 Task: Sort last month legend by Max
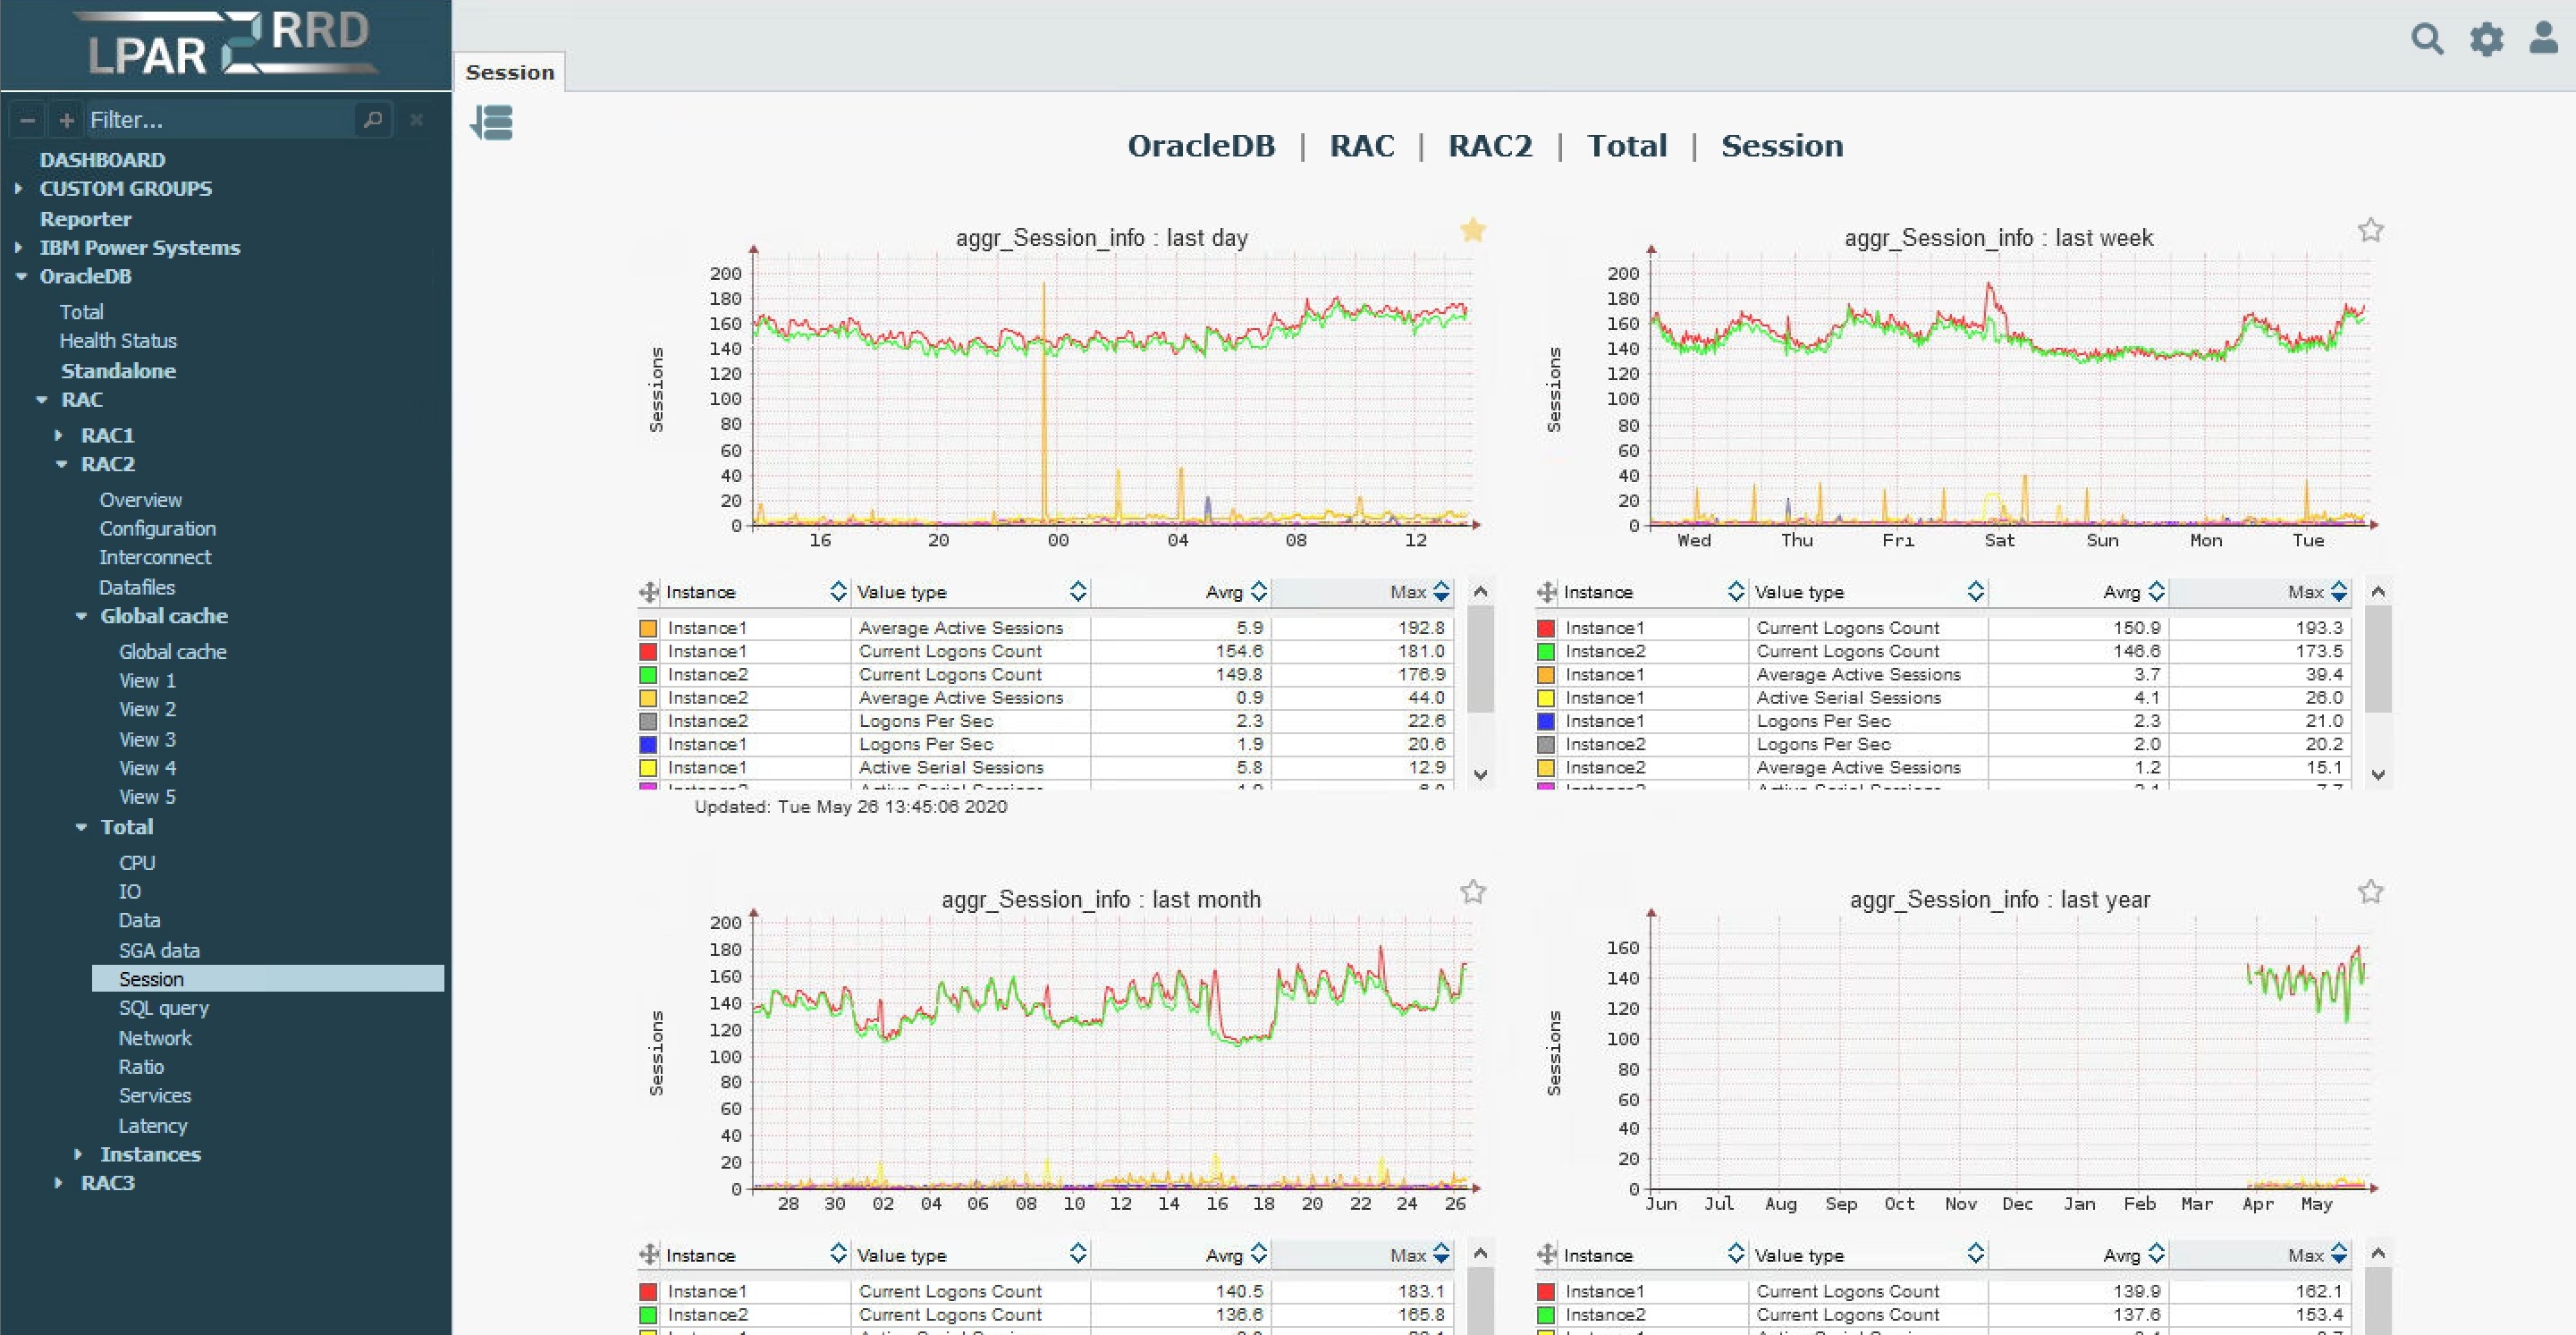[1441, 1254]
